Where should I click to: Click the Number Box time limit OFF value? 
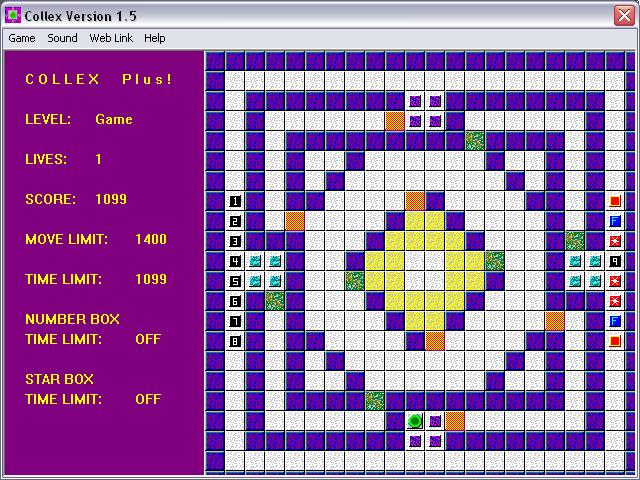148,339
